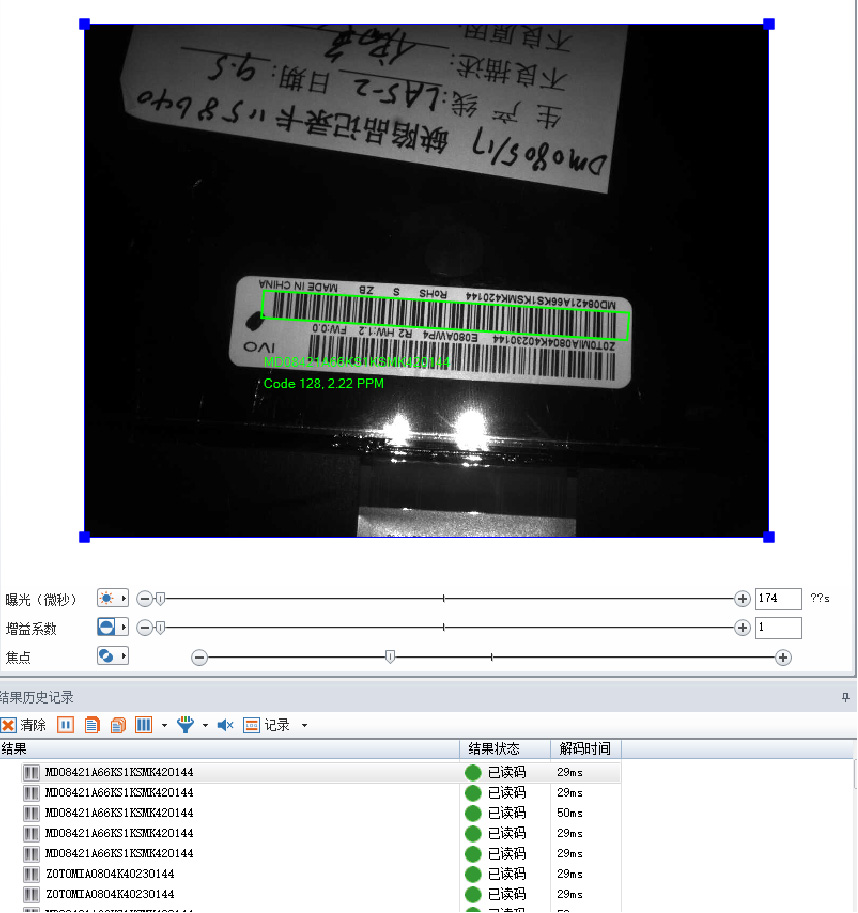Screen dimensions: 858x913
Task: Click the gain coefficient slider thumb
Action: tap(161, 627)
